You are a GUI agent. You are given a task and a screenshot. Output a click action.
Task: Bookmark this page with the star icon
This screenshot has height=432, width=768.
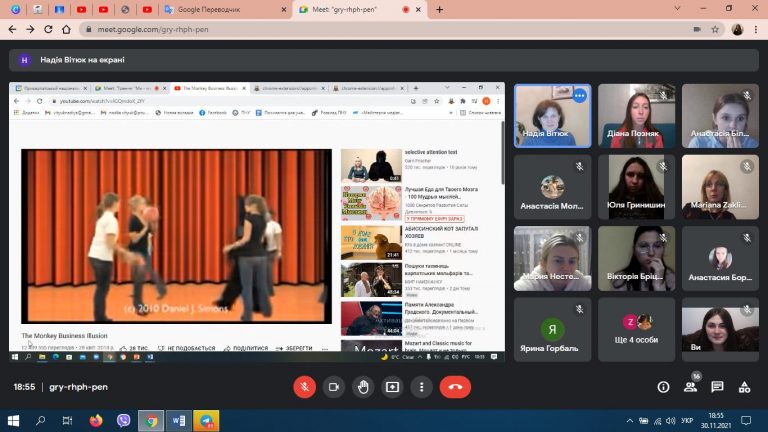click(x=715, y=29)
